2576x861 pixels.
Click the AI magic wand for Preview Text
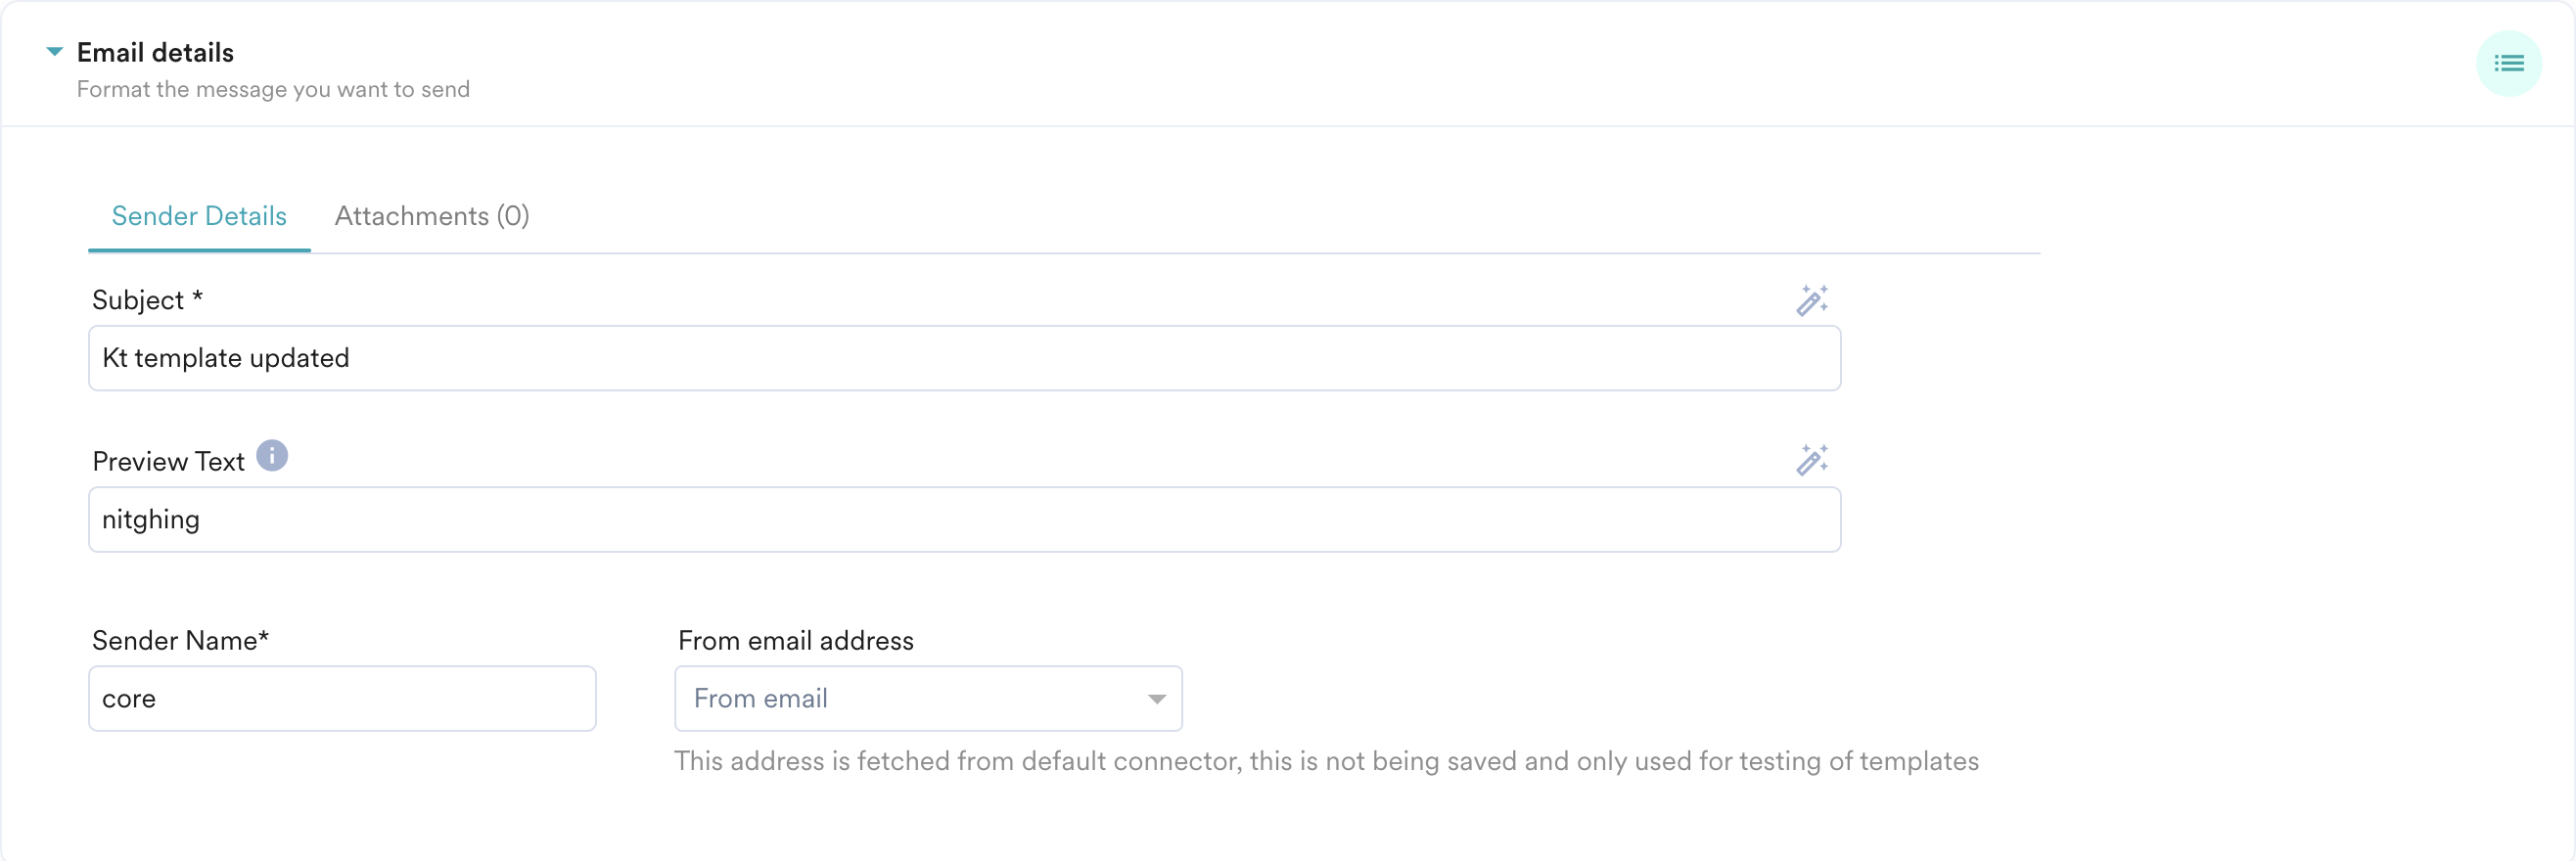pyautogui.click(x=1811, y=460)
